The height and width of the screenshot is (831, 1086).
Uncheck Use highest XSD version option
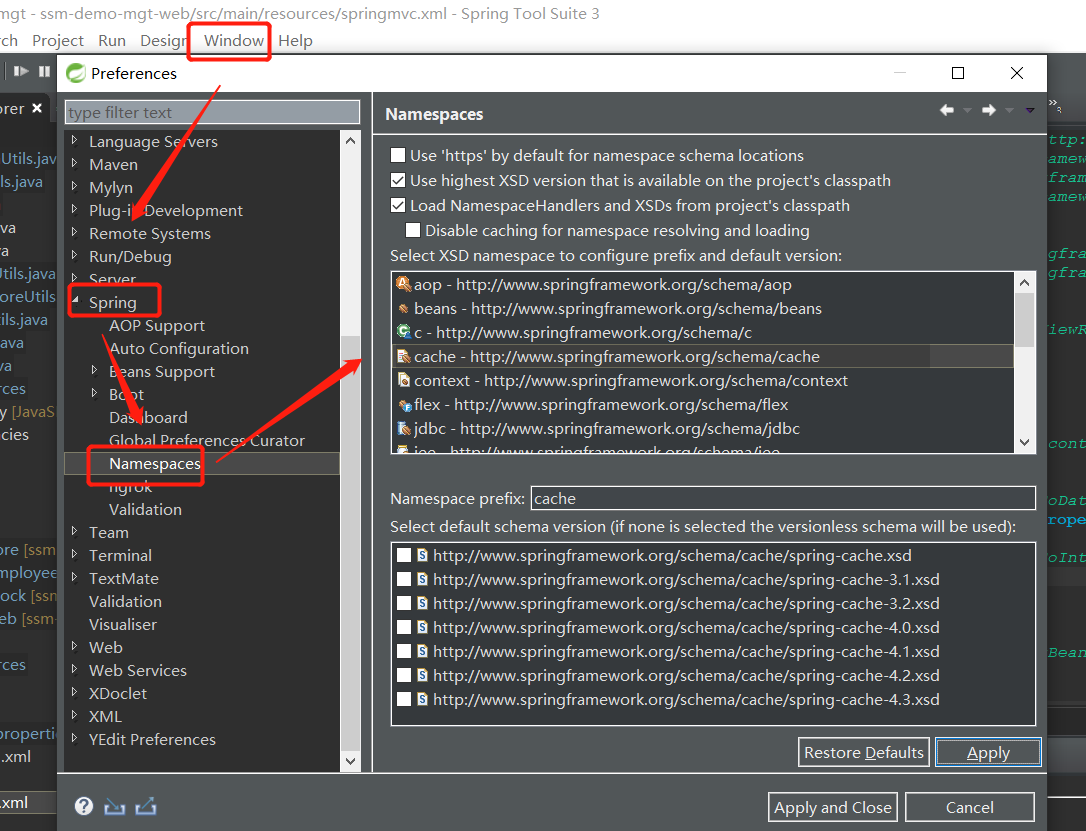[x=398, y=180]
